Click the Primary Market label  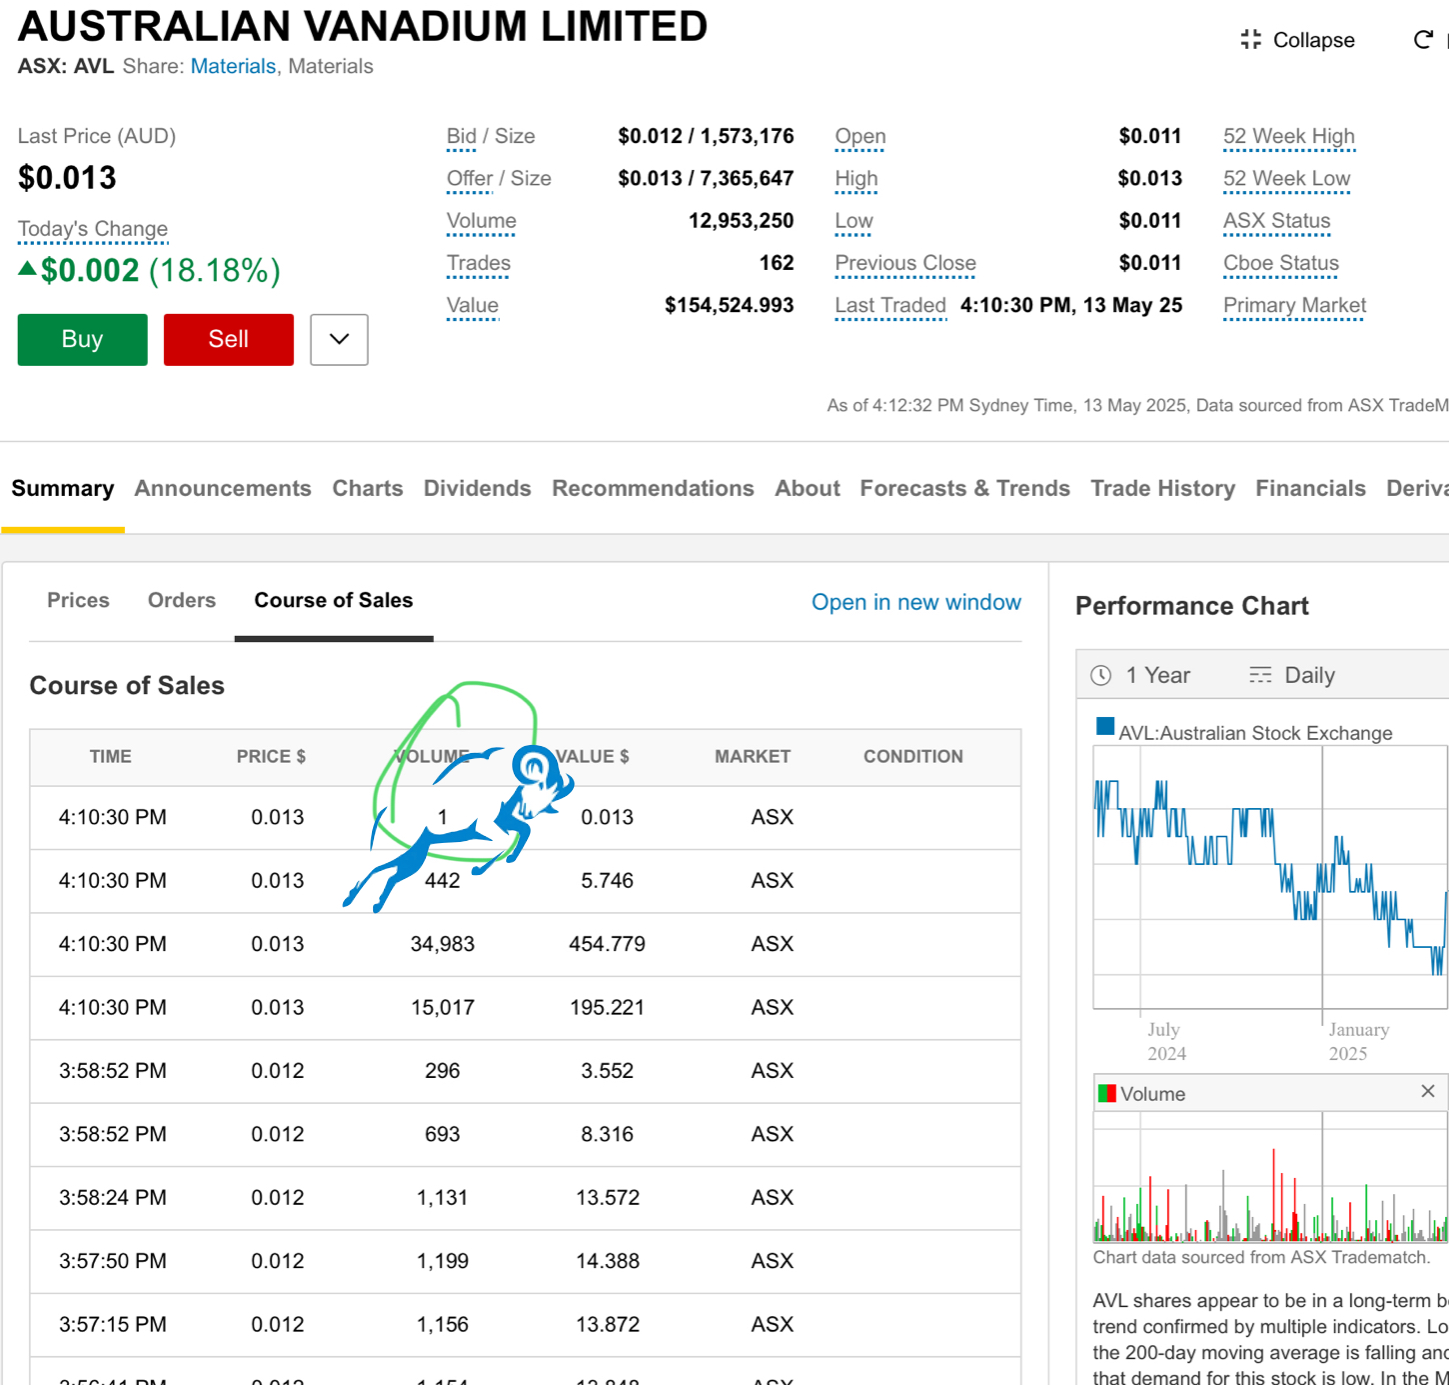[1294, 306]
